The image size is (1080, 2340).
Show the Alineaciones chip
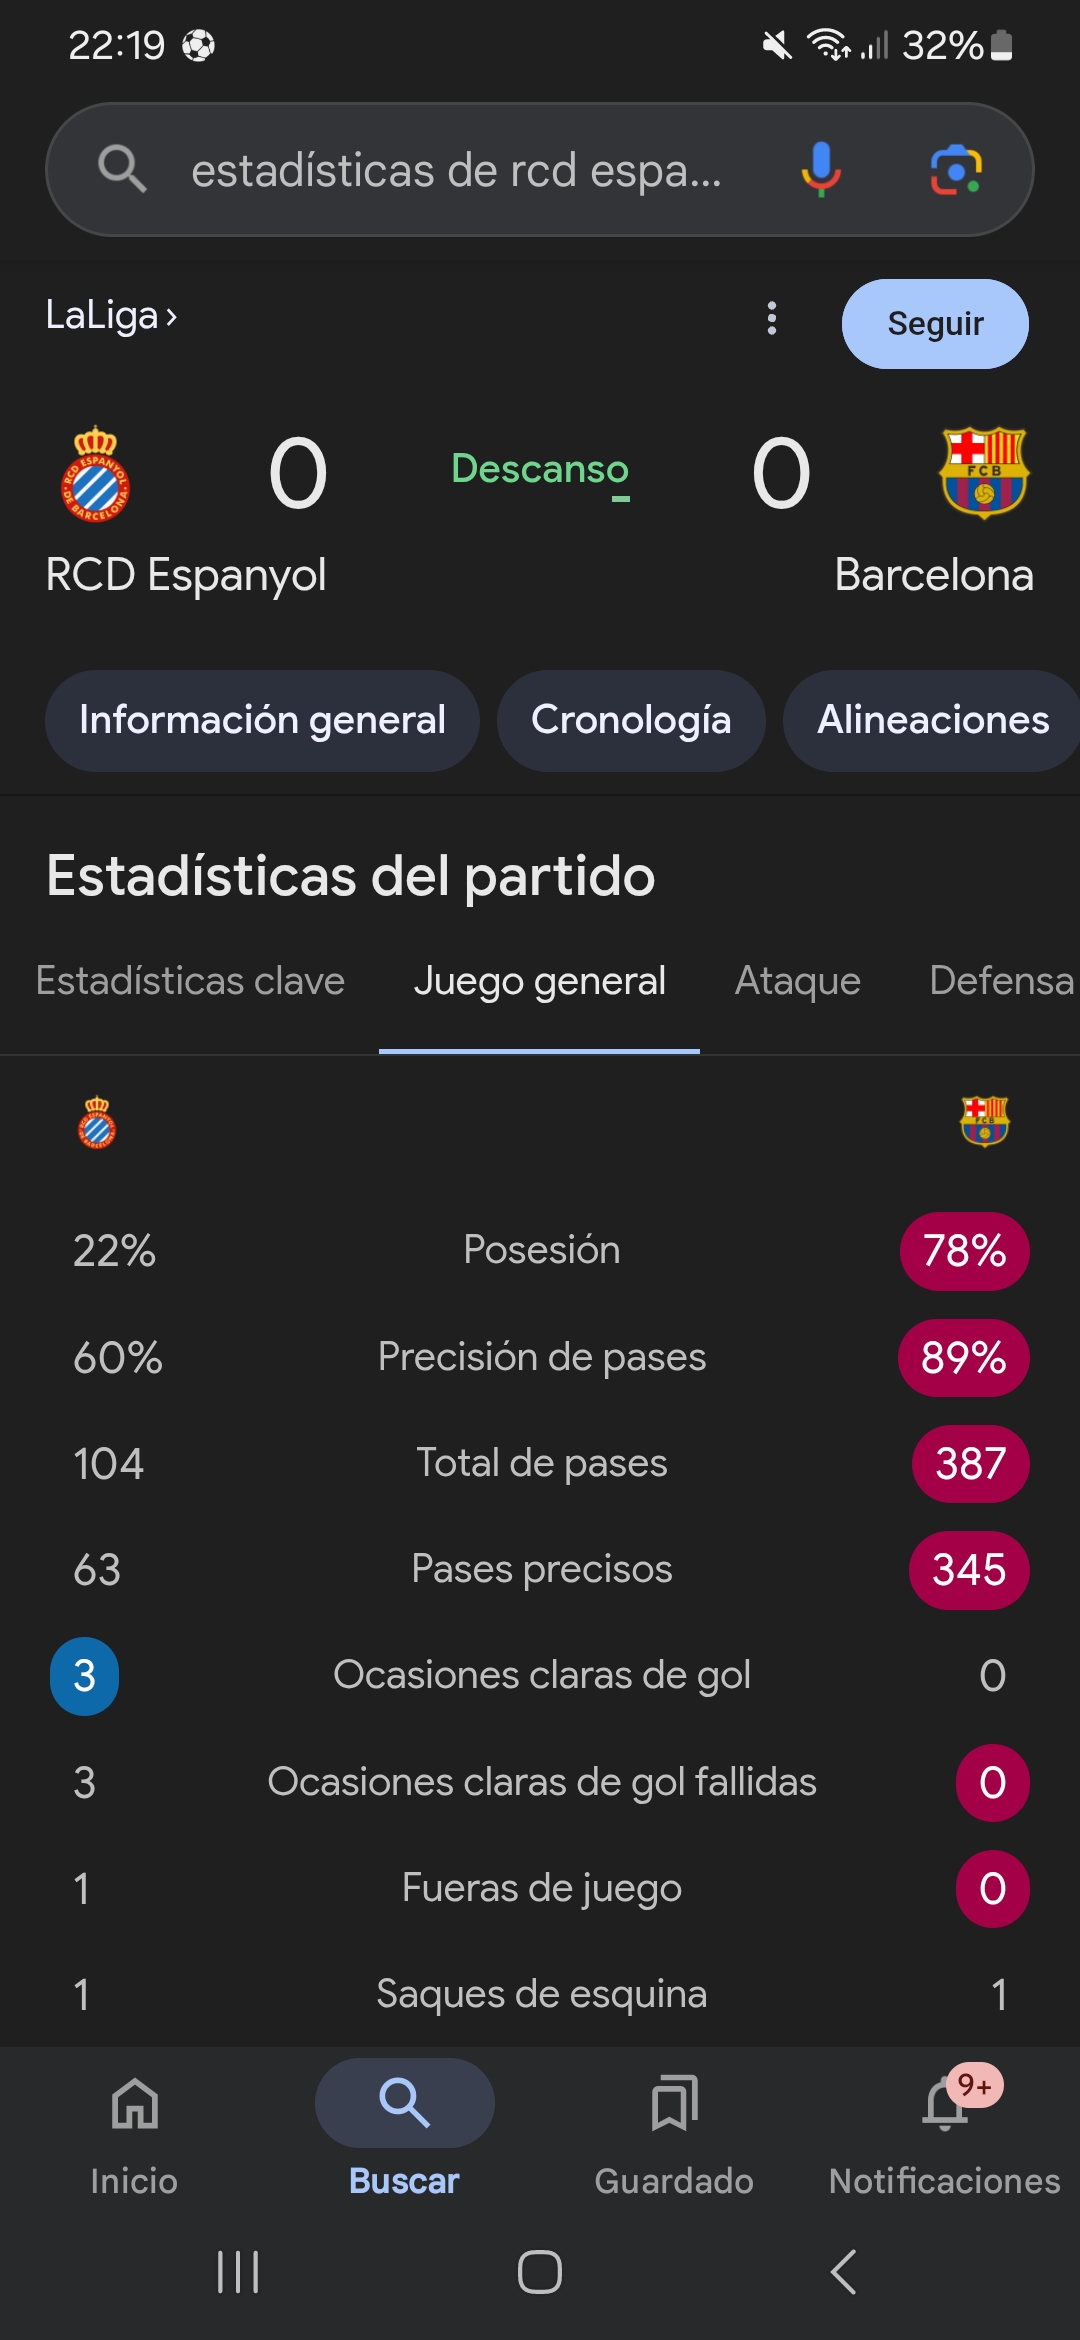click(x=932, y=720)
